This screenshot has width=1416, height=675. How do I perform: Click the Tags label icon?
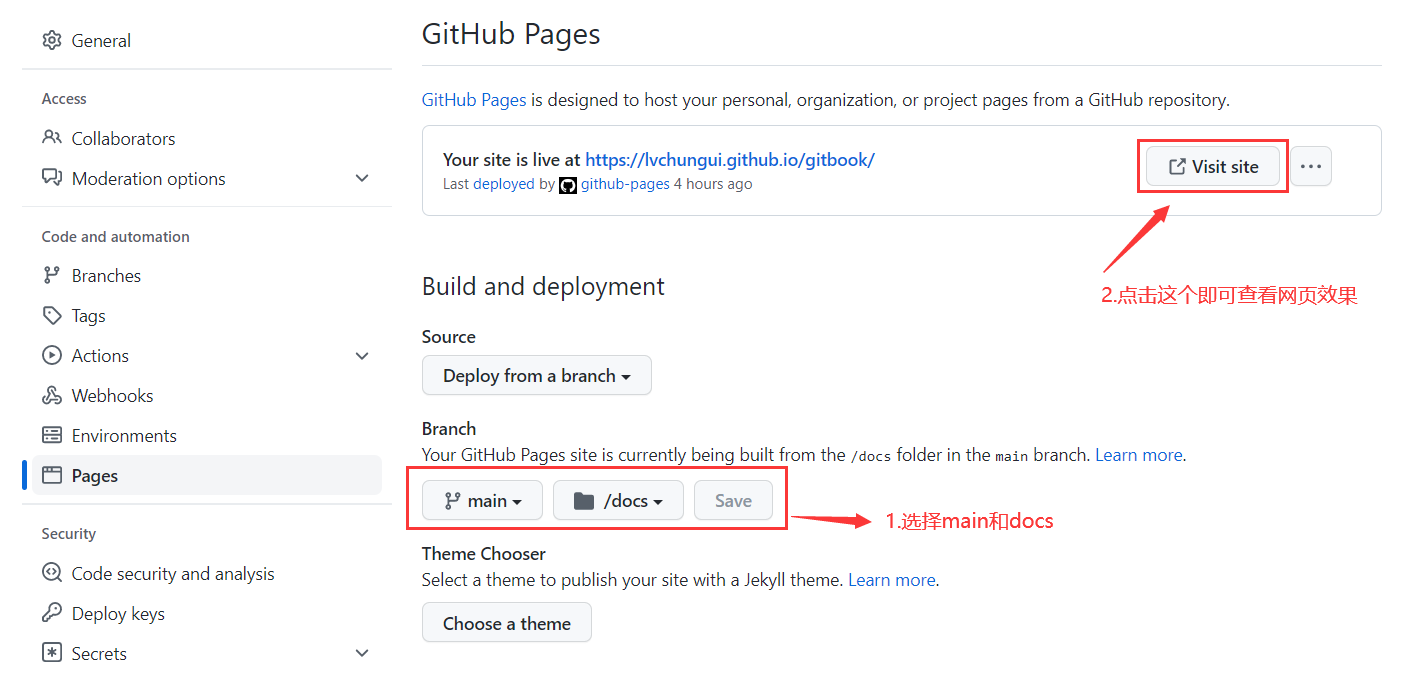[52, 315]
